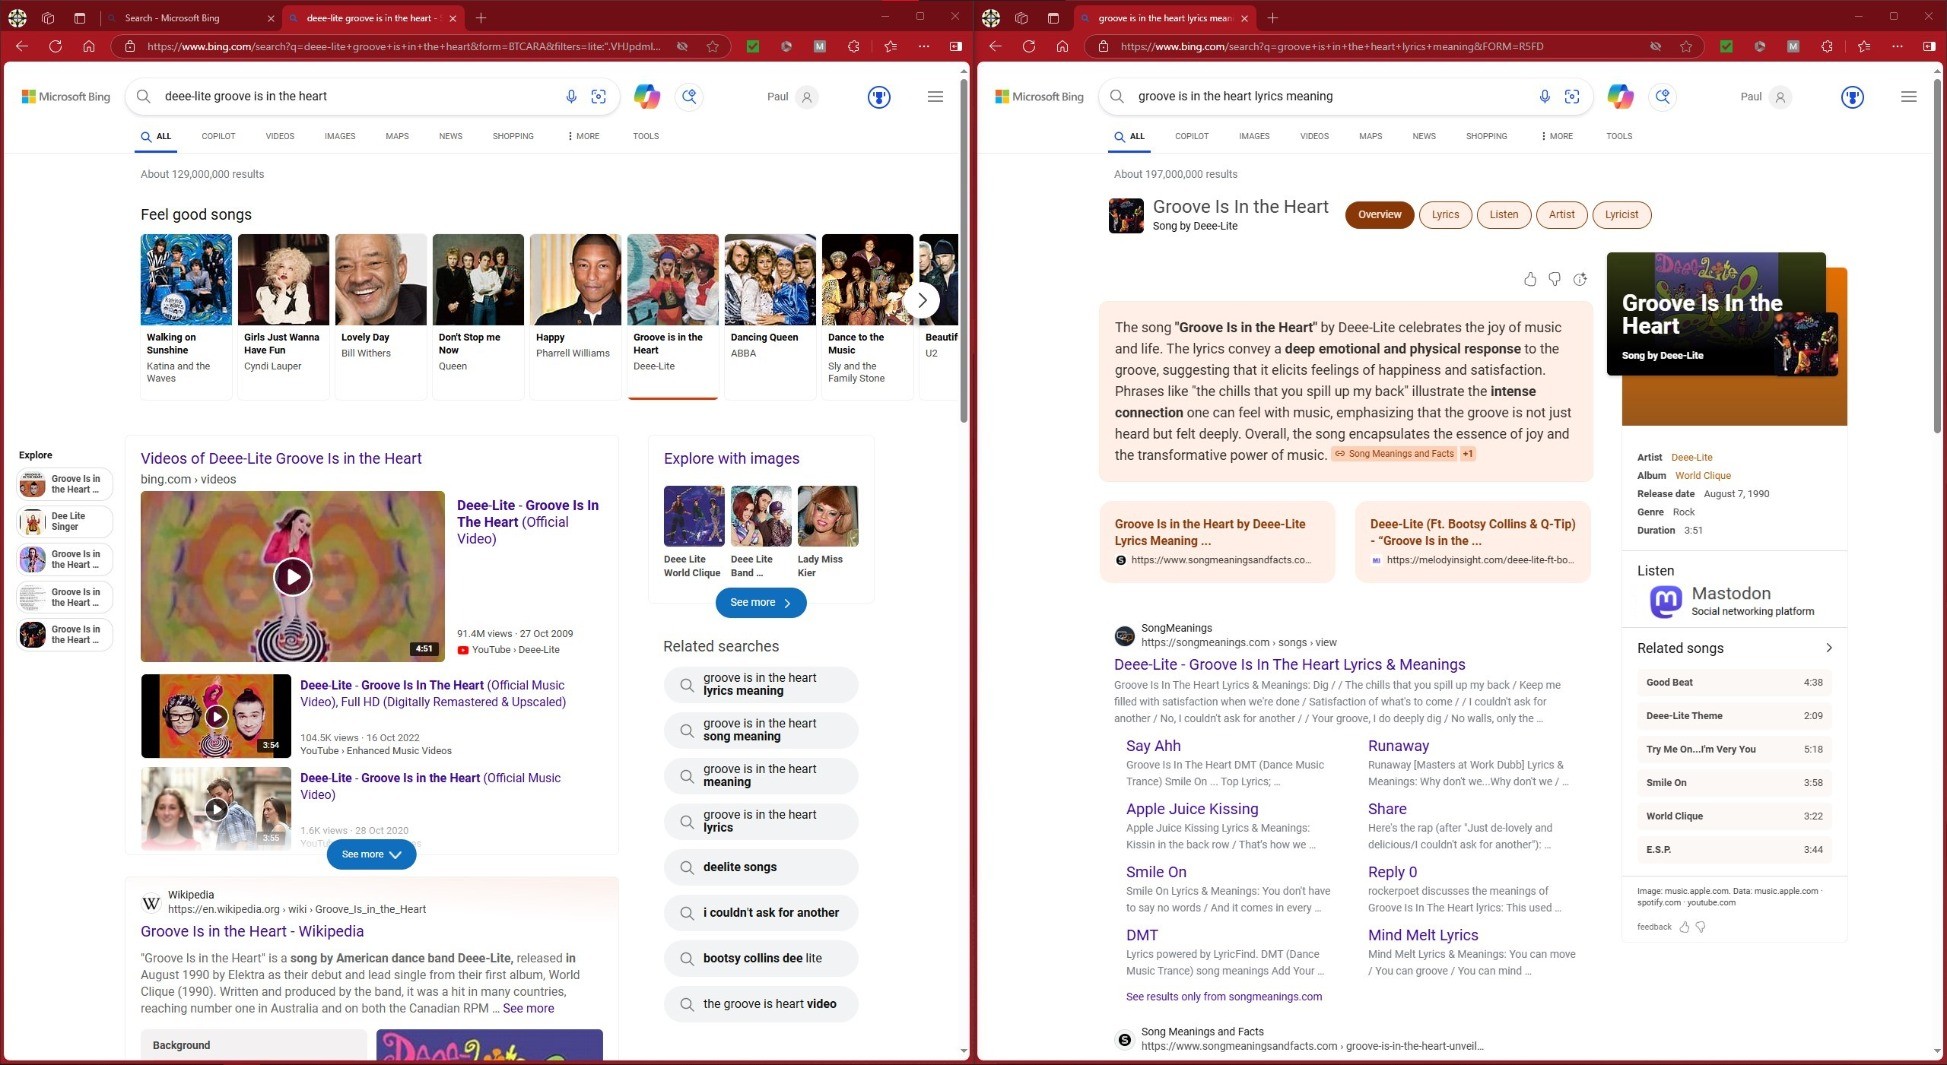This screenshot has height=1065, width=1947.
Task: Click related search deelite songs
Action: (761, 867)
